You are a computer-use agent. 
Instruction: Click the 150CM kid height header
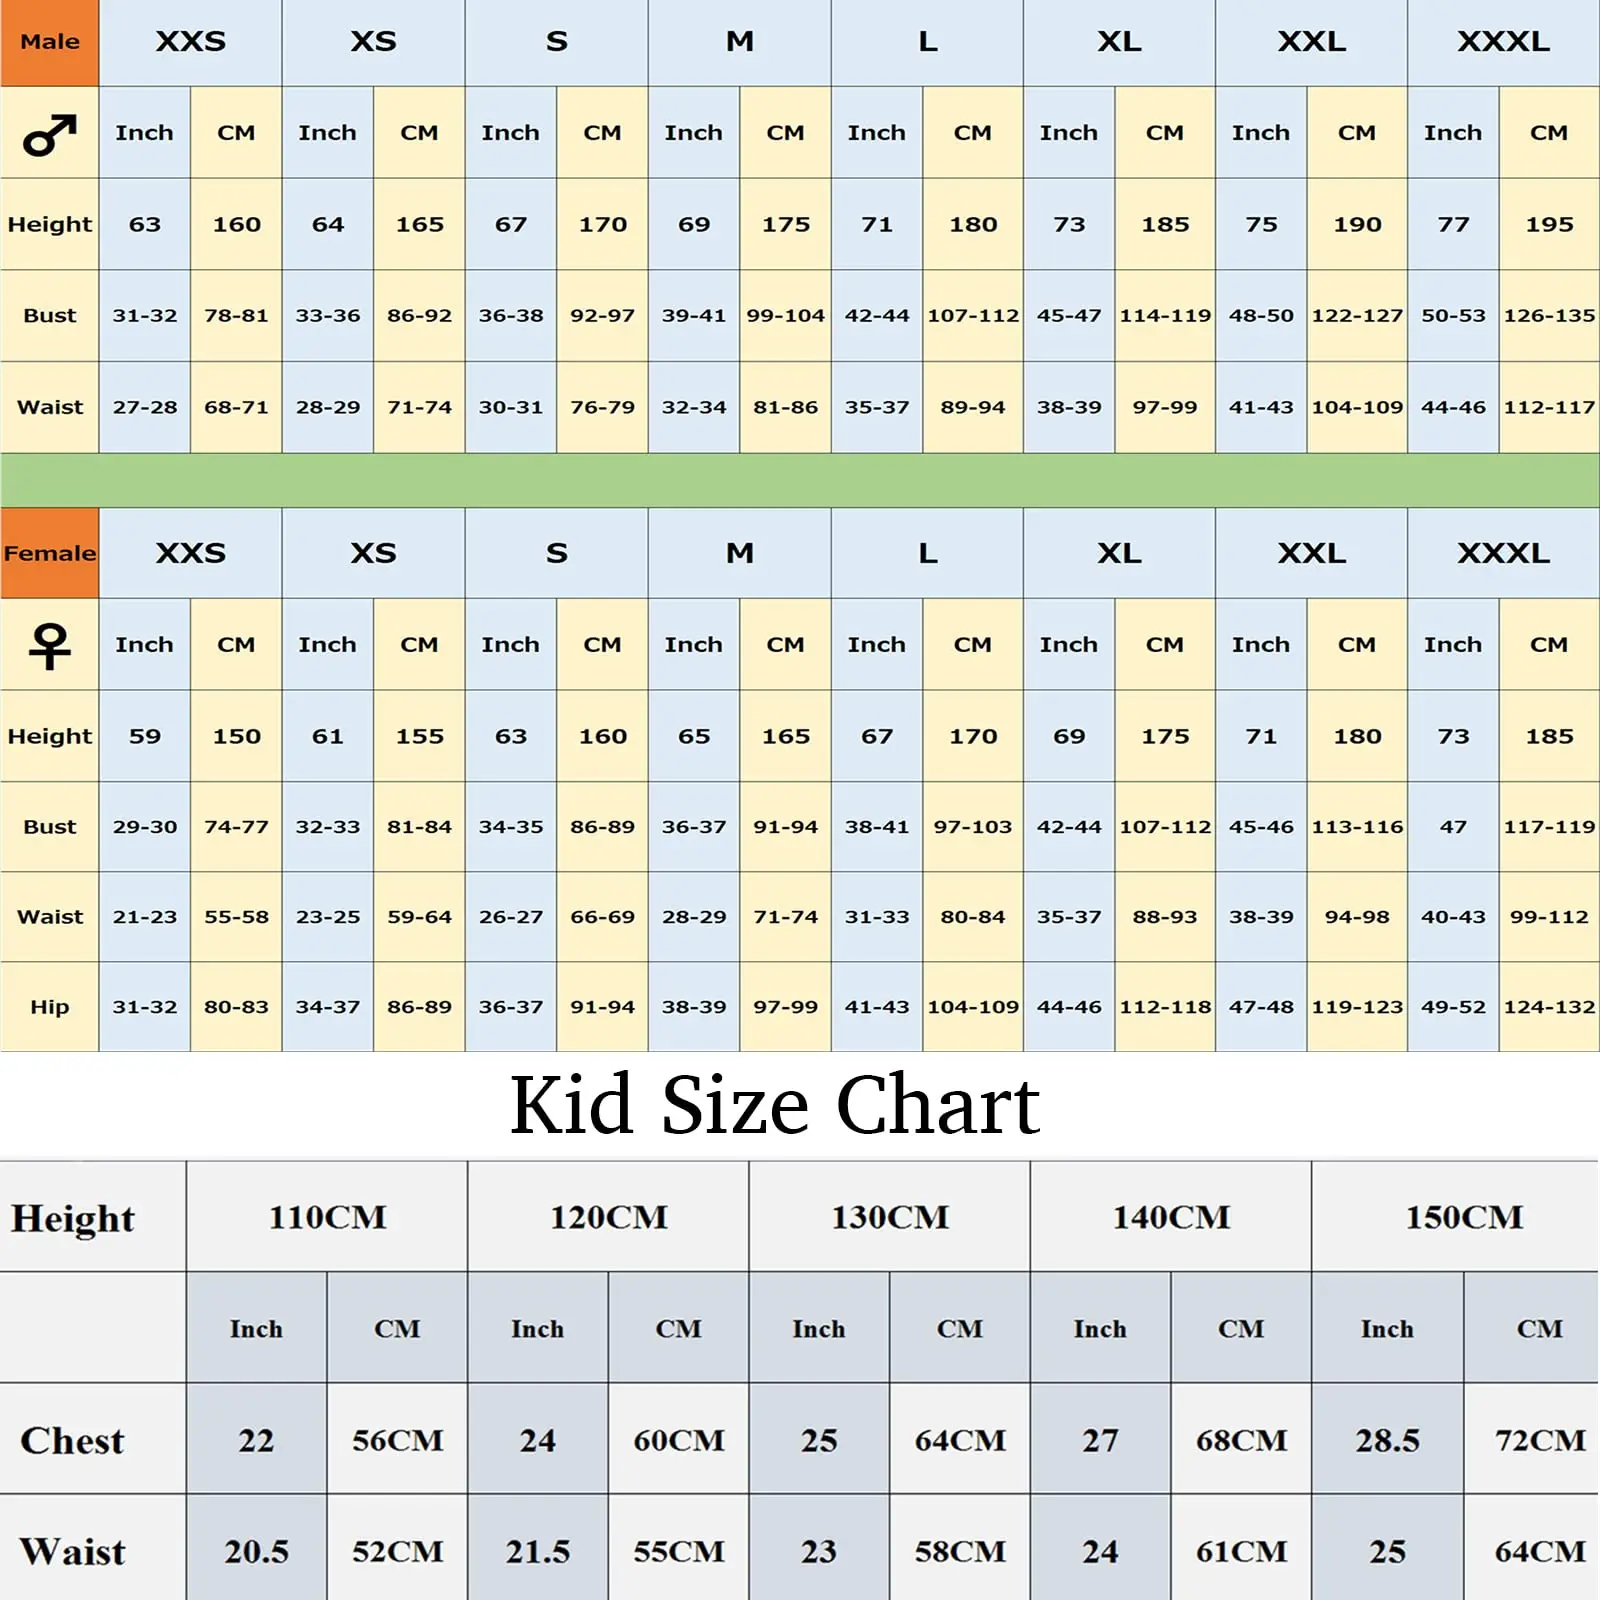(1464, 1217)
